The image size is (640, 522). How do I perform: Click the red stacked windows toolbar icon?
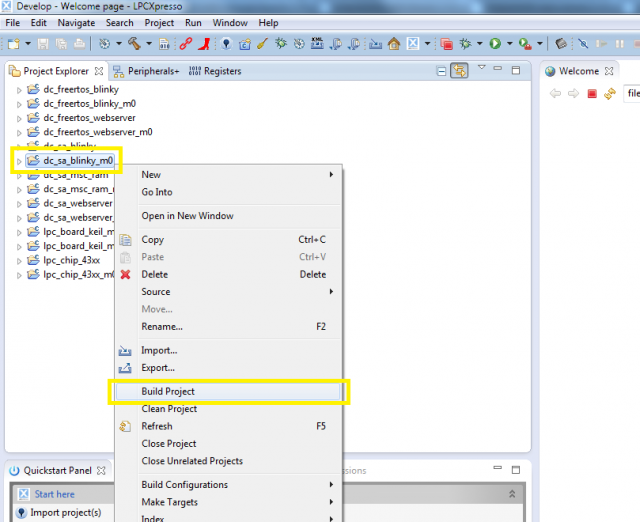pyautogui.click(x=447, y=44)
